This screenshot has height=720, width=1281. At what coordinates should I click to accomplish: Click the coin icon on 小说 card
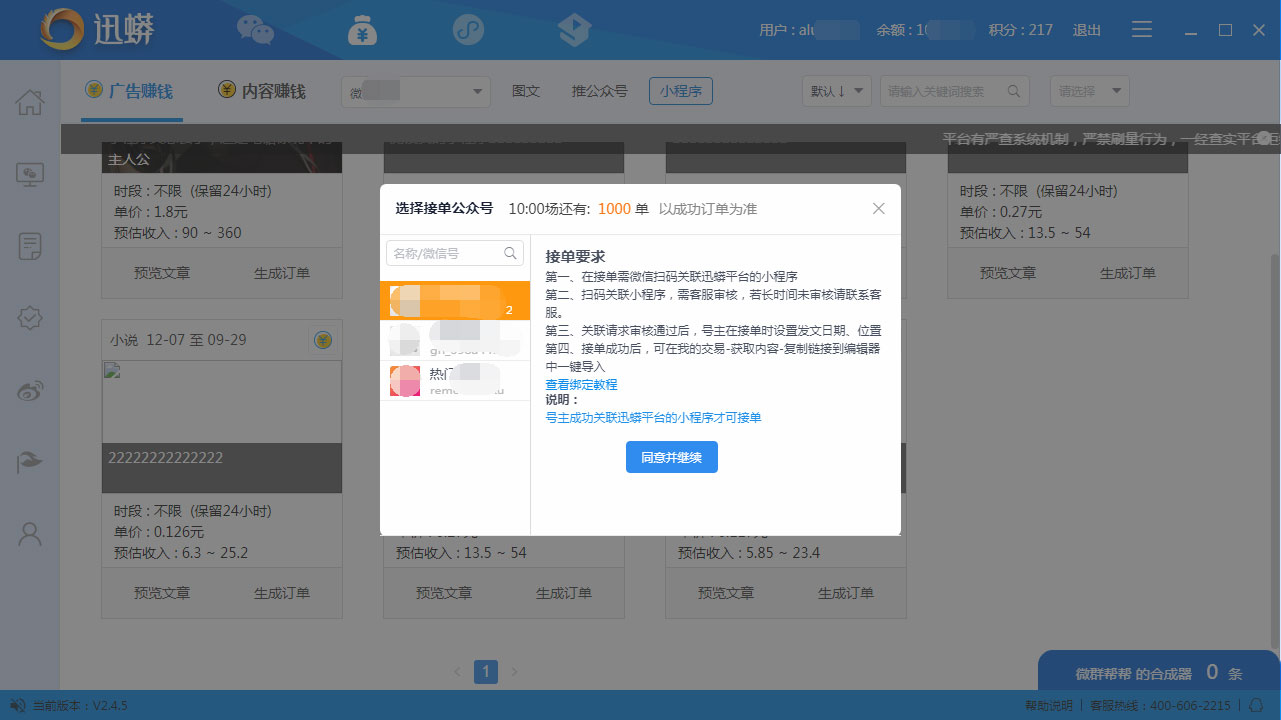click(x=323, y=340)
